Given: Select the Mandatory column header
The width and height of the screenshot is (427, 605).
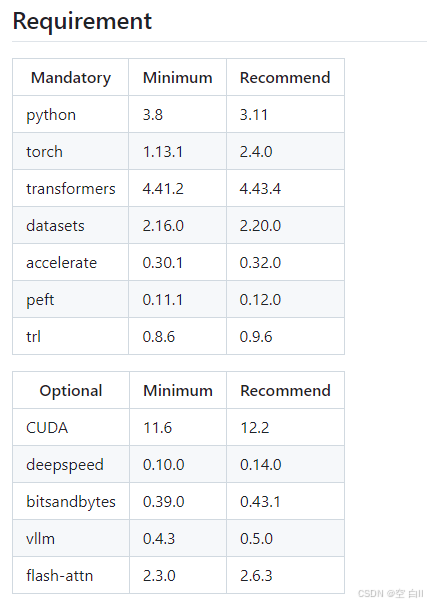Looking at the screenshot, I should [71, 78].
